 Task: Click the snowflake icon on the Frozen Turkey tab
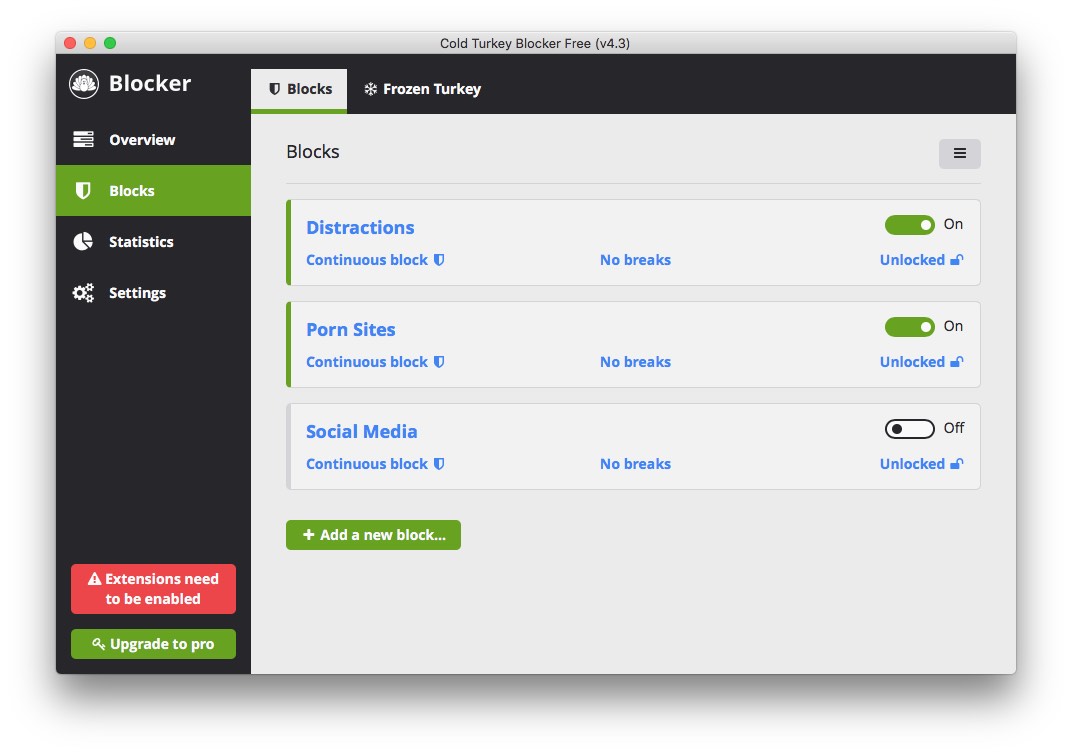click(370, 89)
